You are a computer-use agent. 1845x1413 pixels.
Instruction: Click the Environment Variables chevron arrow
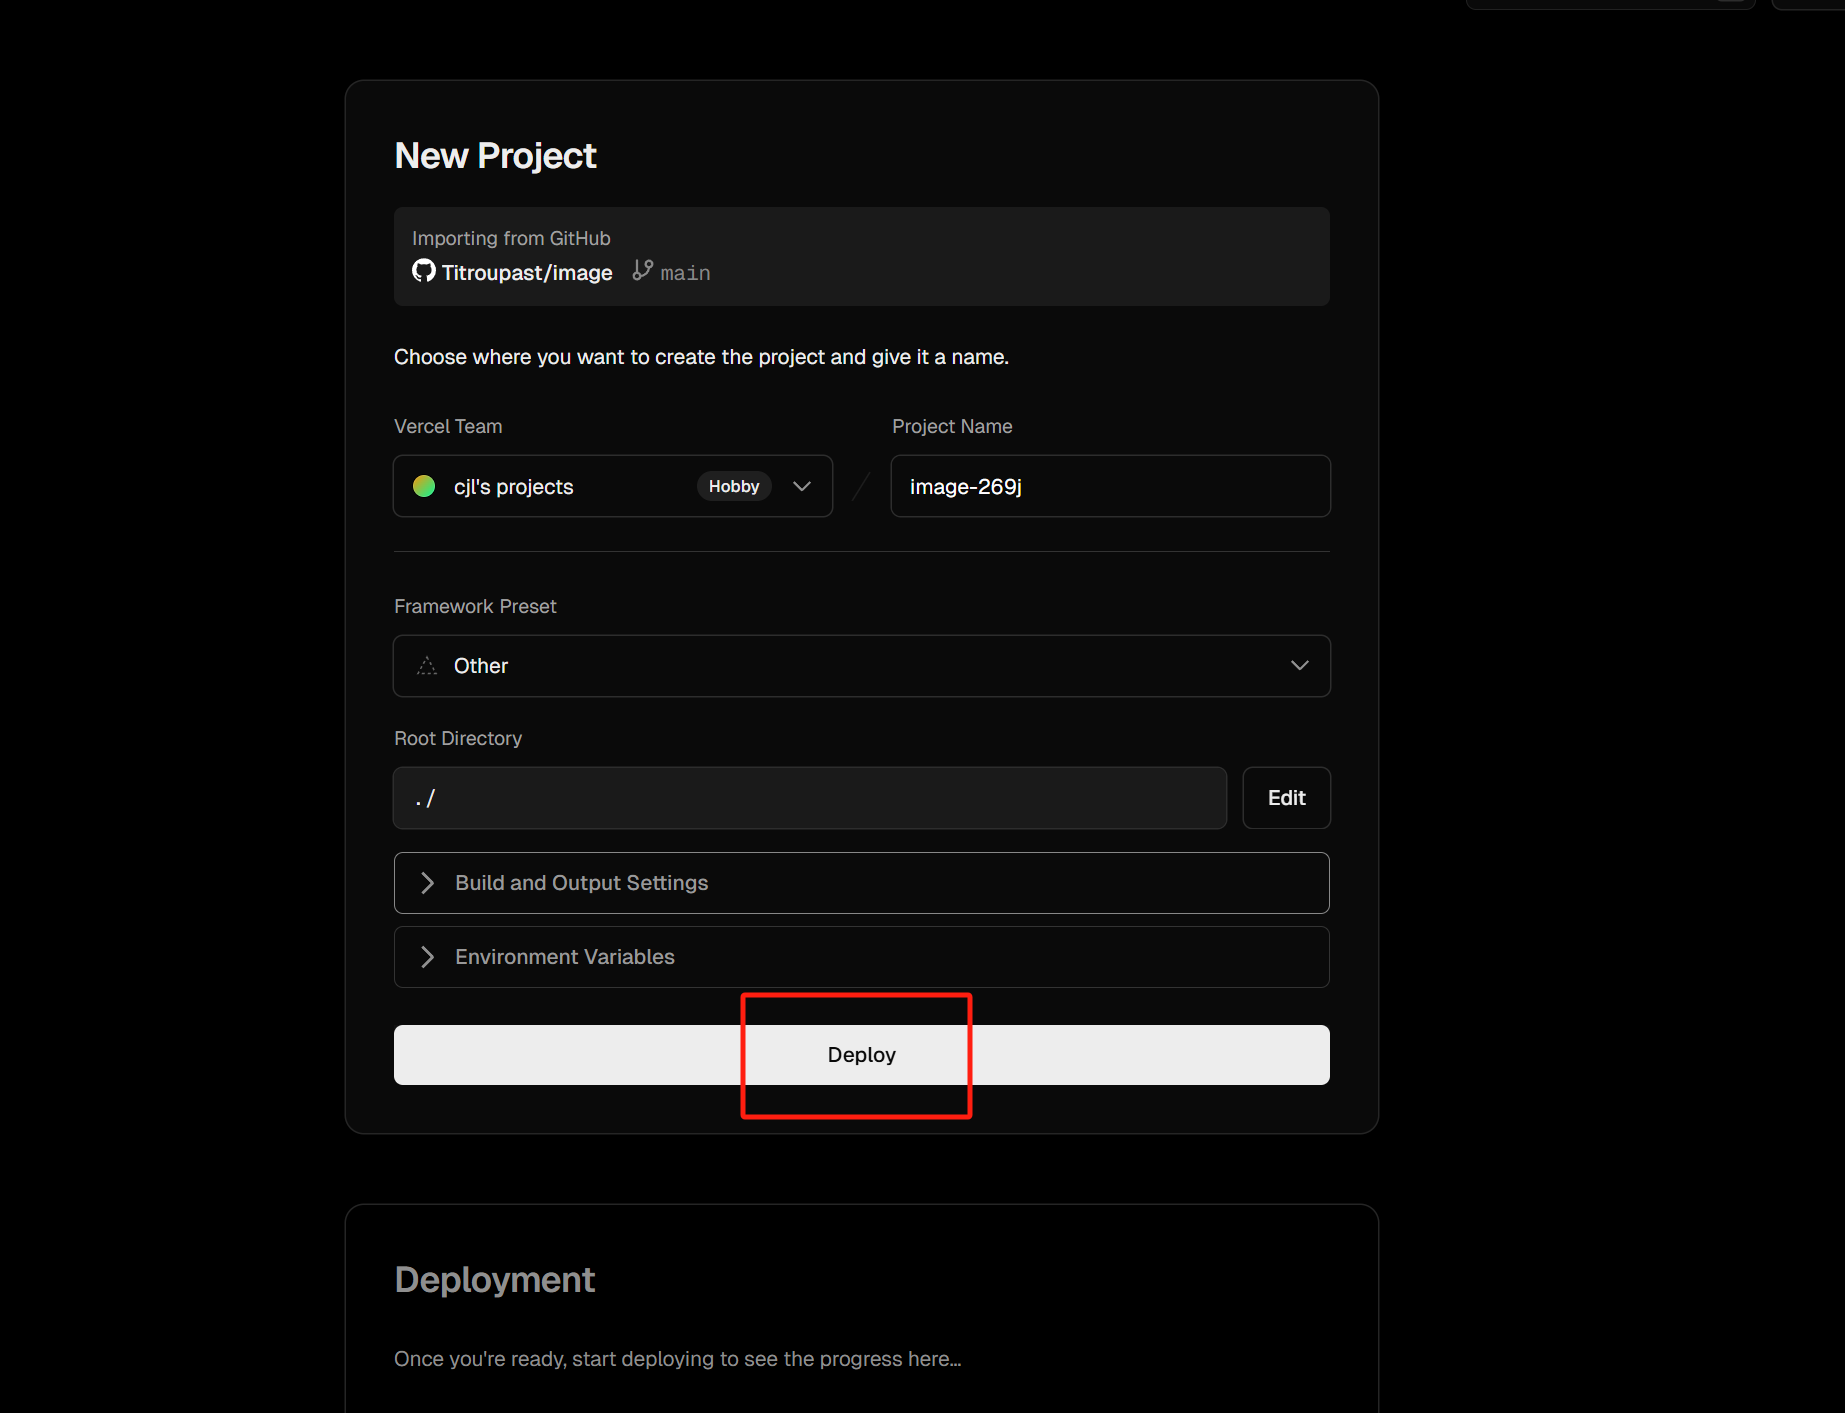tap(428, 957)
